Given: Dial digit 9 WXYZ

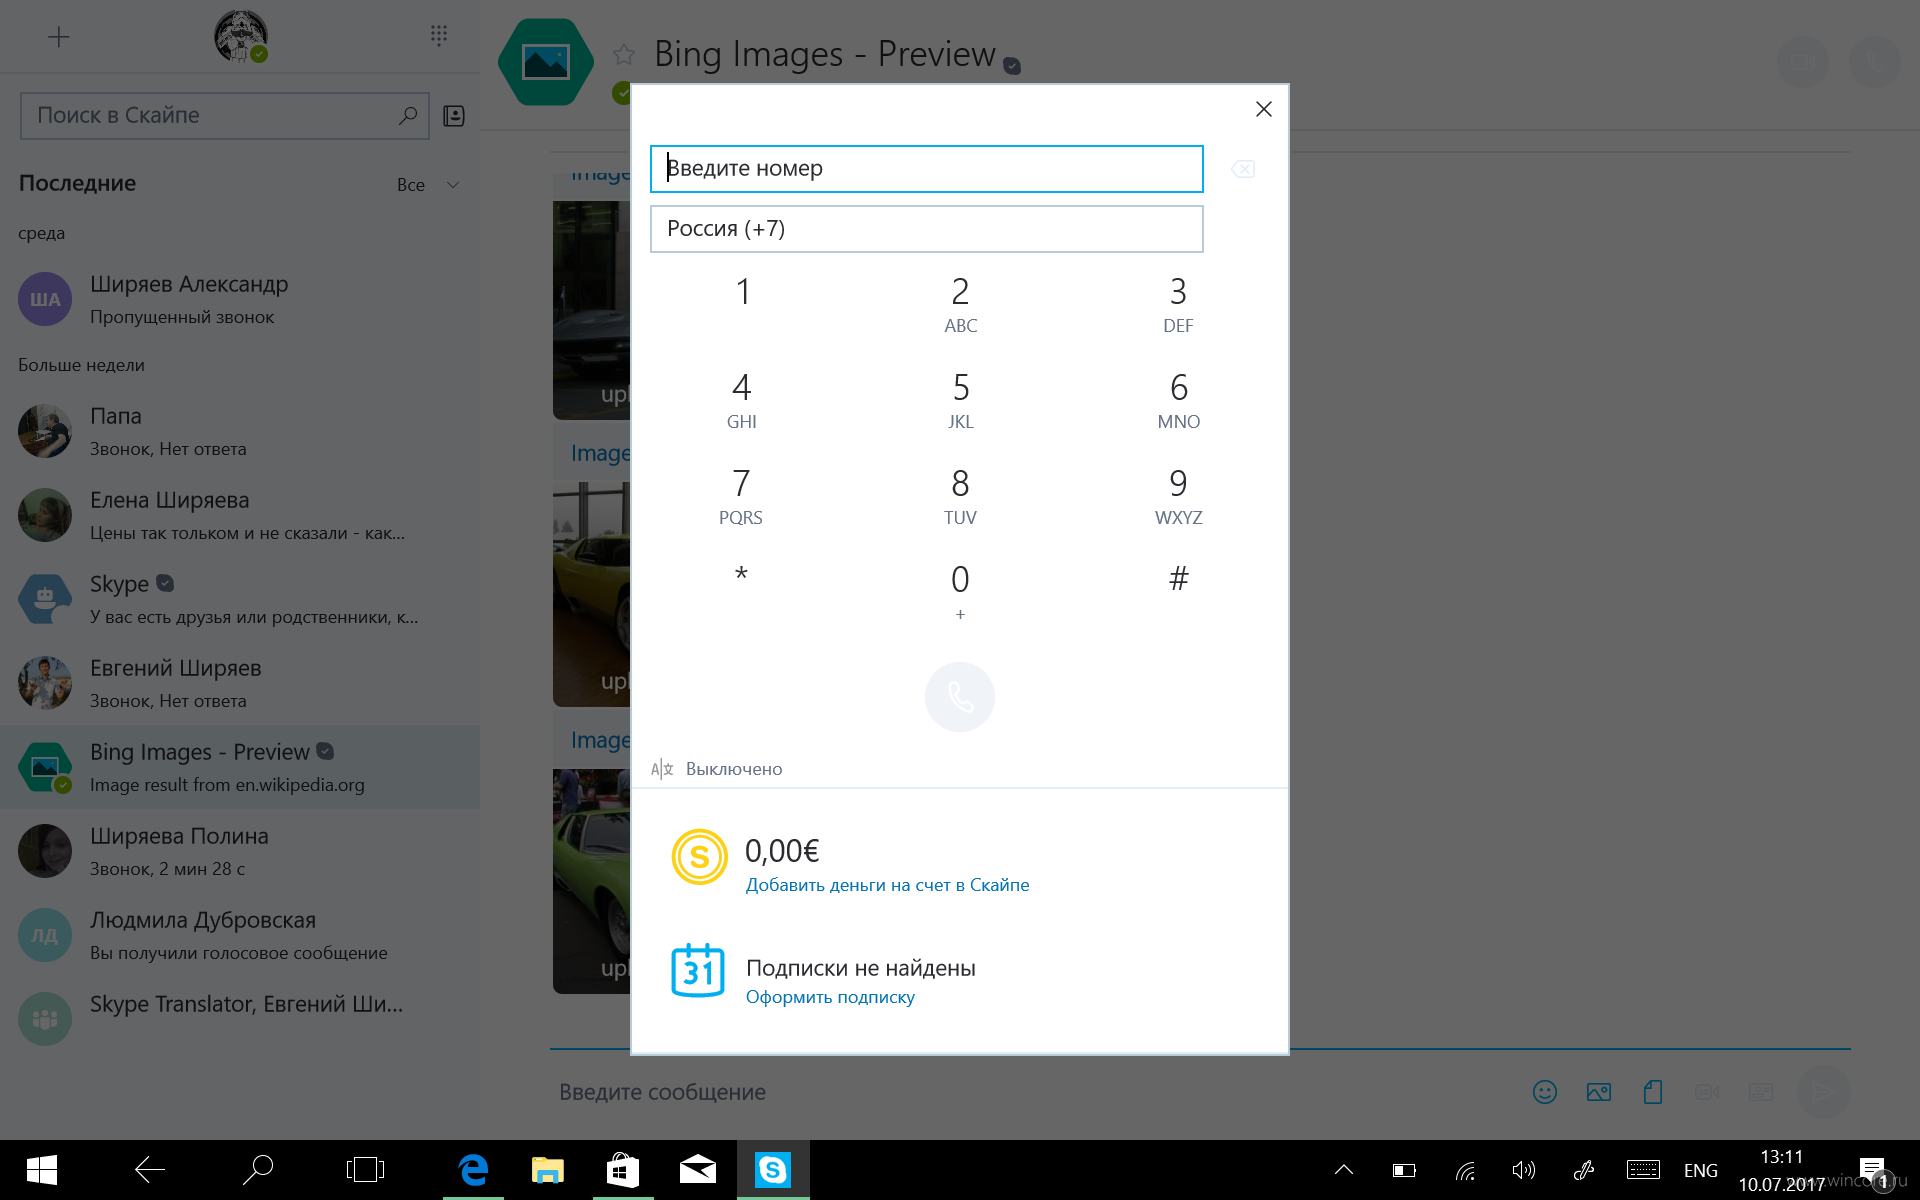Looking at the screenshot, I should 1178,496.
